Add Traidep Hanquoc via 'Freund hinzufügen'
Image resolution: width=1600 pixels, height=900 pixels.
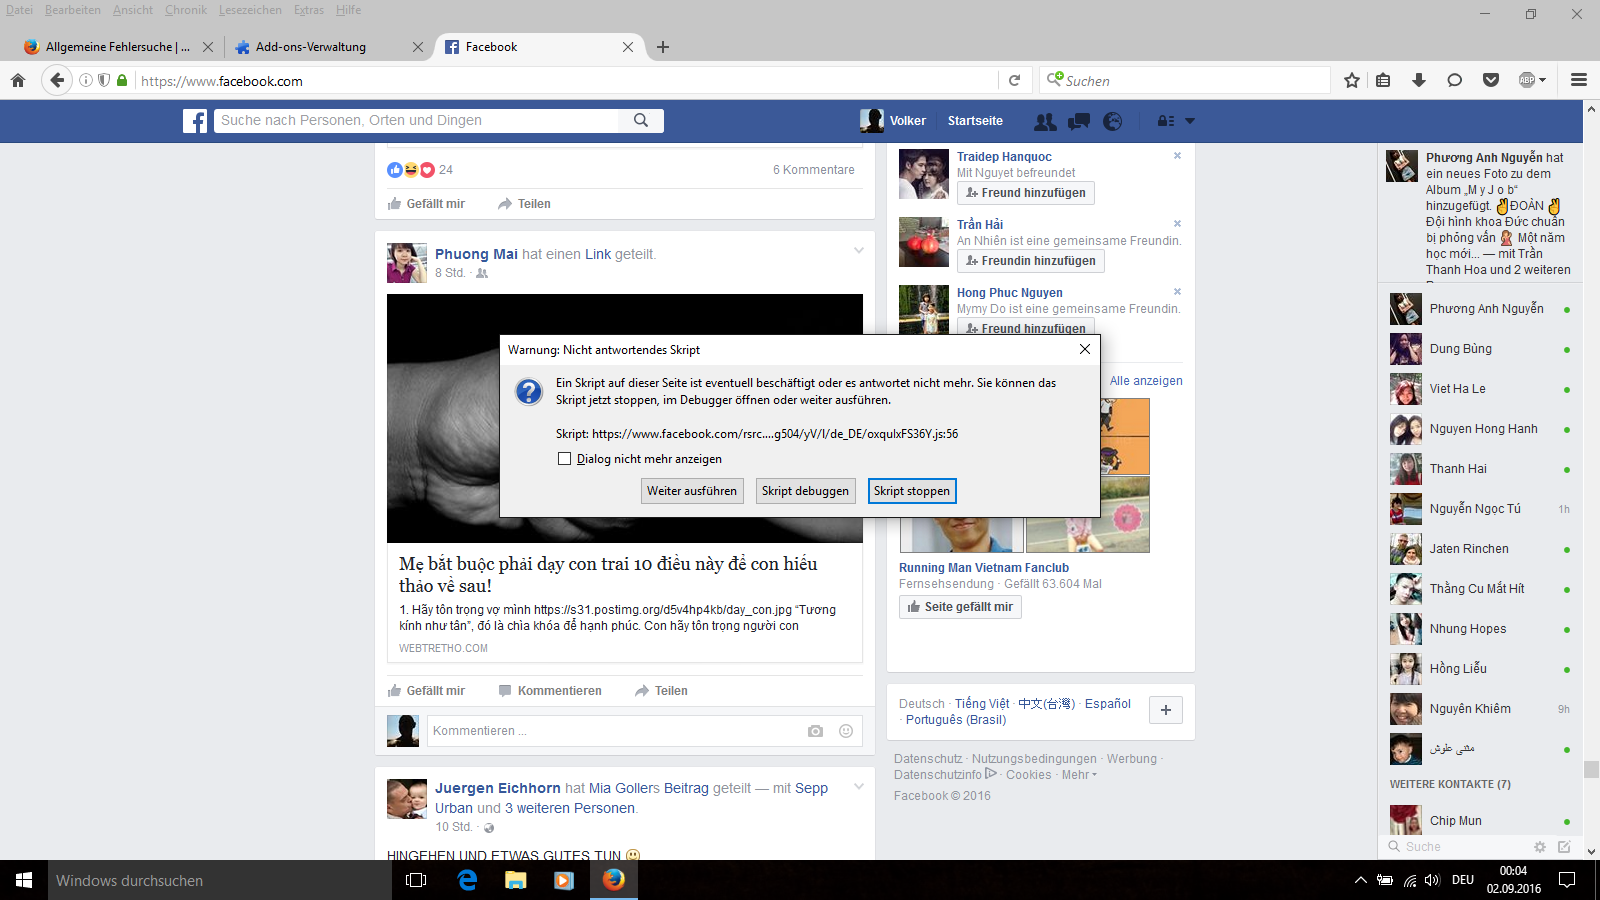1026,193
